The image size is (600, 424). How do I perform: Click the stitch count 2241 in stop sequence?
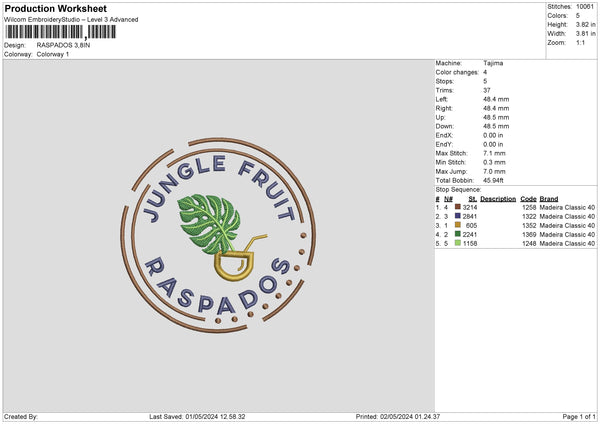(x=470, y=235)
